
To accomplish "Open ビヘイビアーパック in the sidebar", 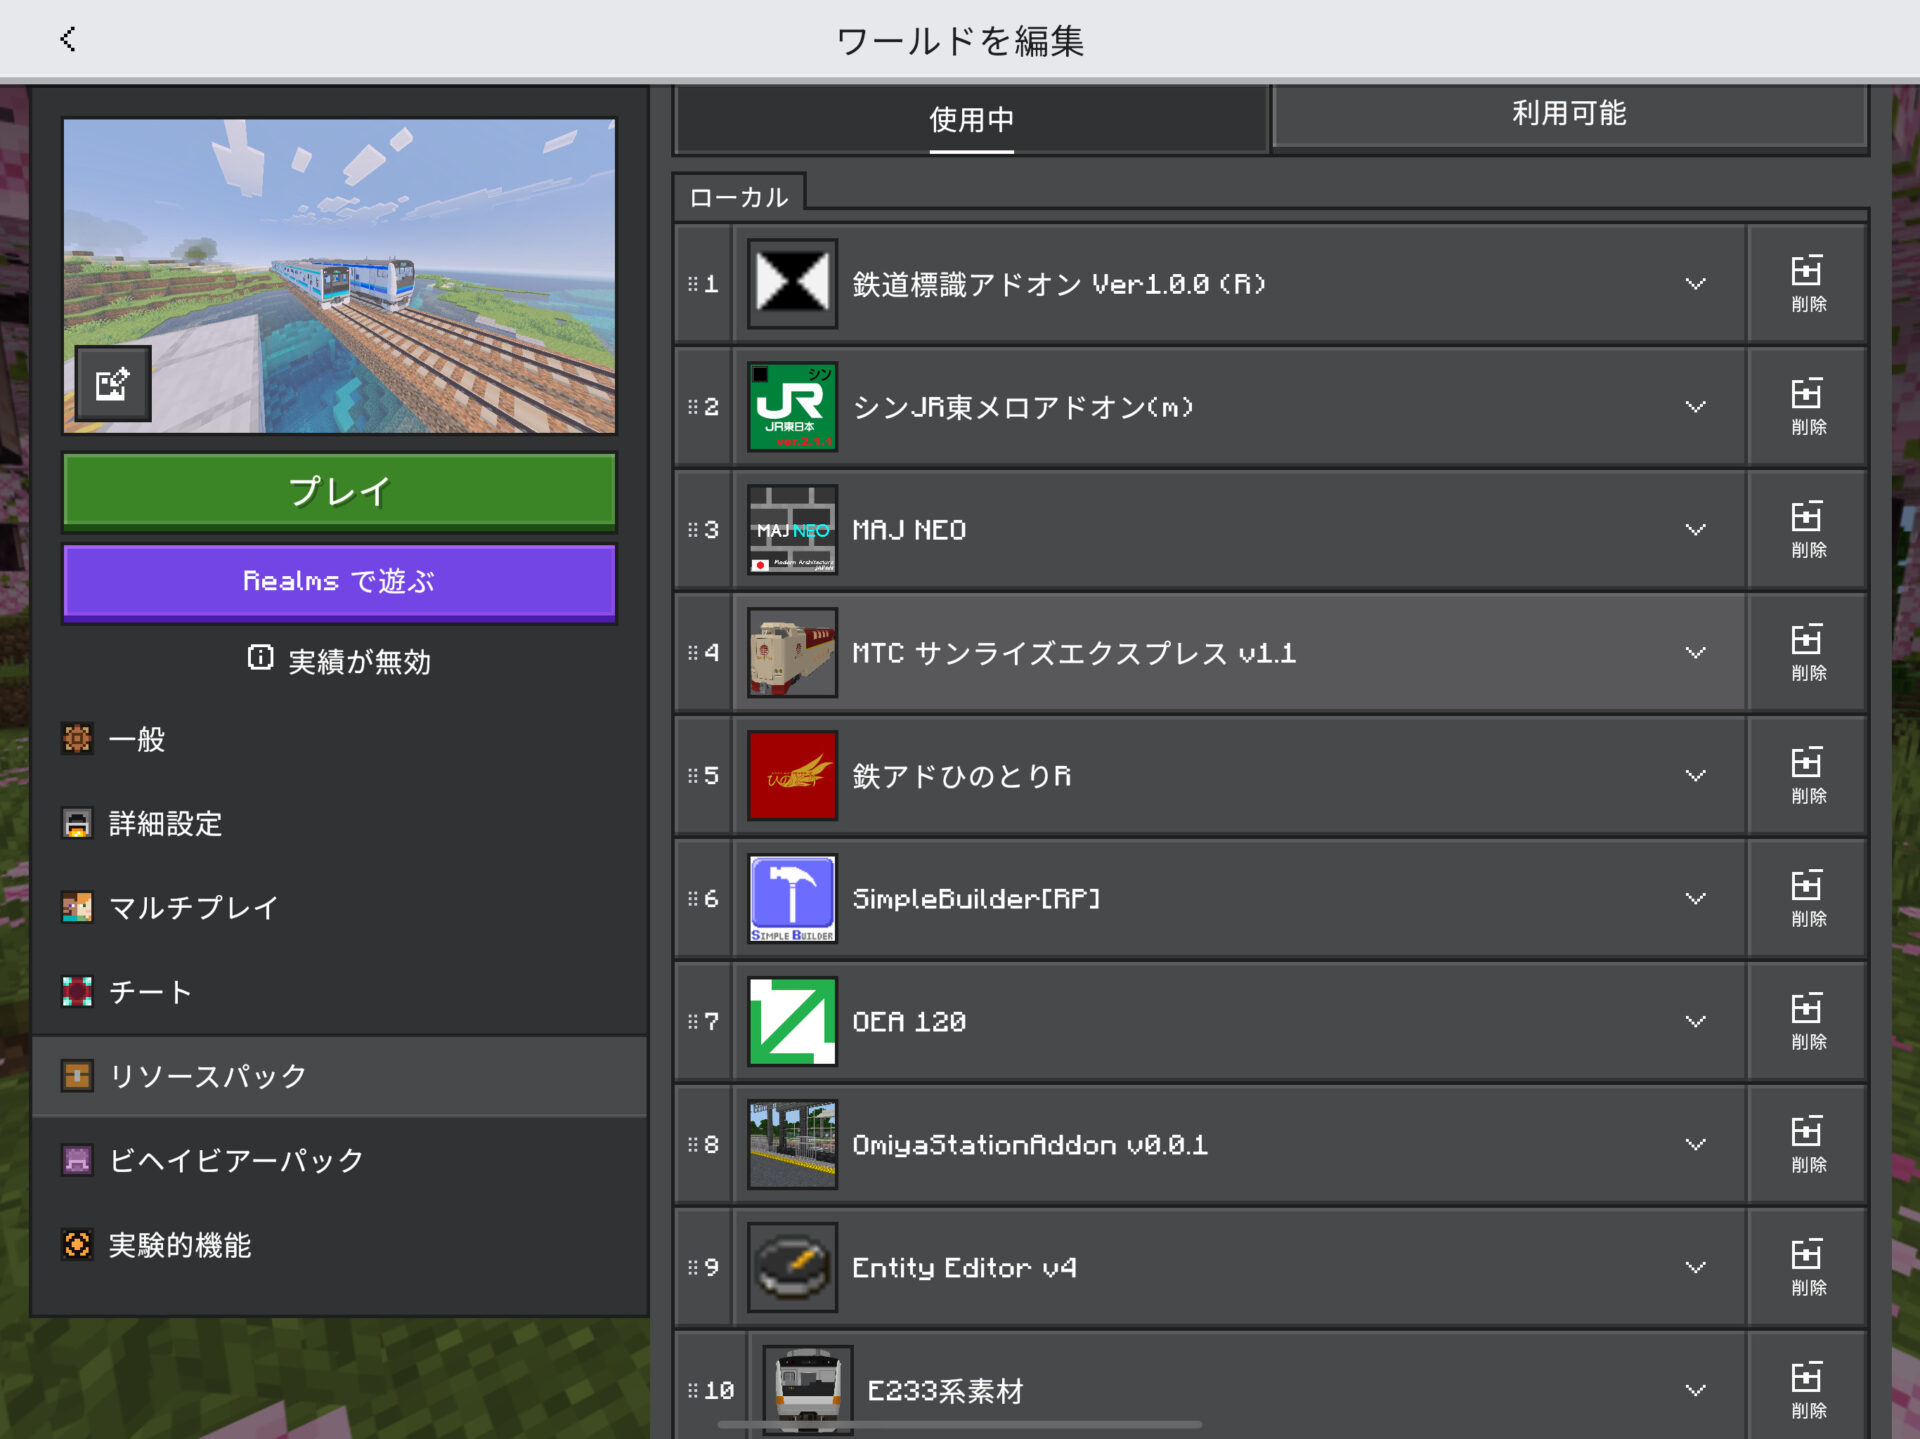I will 236,1160.
